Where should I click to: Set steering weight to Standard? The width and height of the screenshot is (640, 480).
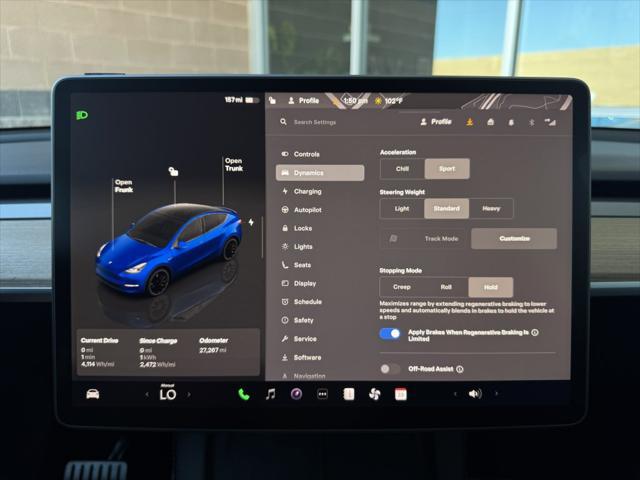[x=447, y=209]
